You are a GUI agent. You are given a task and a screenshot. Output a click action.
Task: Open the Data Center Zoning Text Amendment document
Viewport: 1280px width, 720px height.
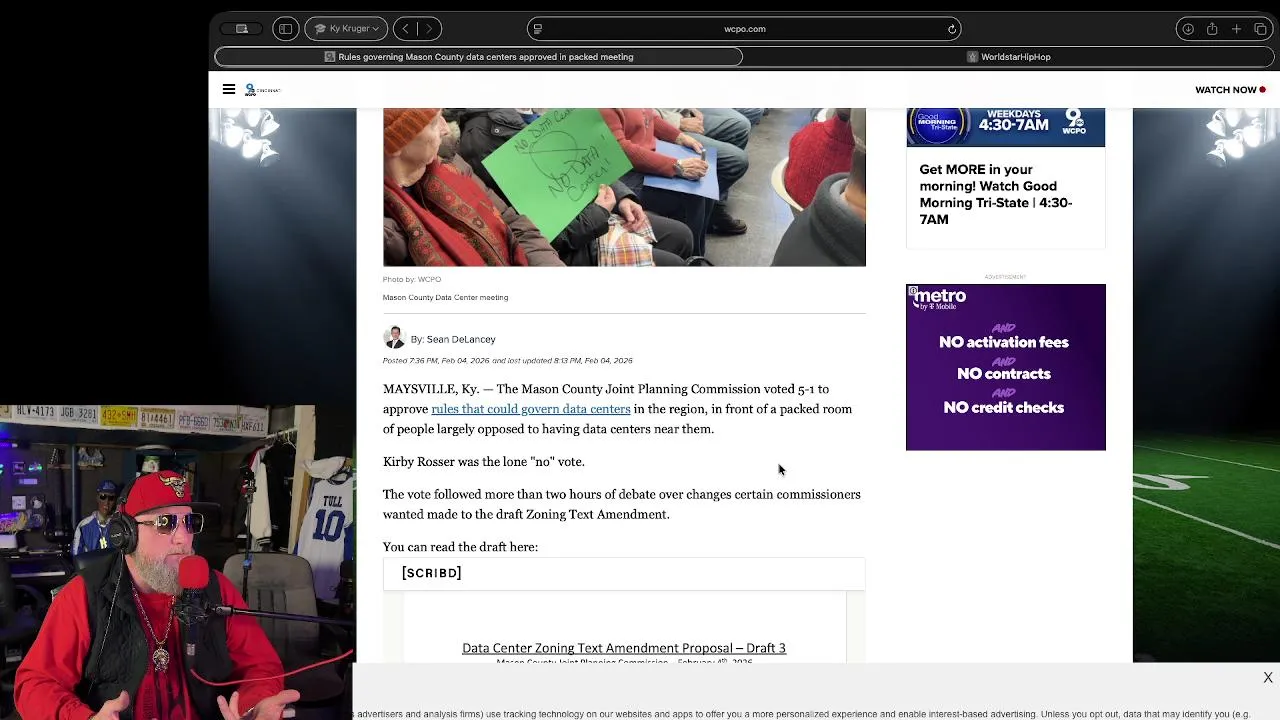click(x=624, y=648)
